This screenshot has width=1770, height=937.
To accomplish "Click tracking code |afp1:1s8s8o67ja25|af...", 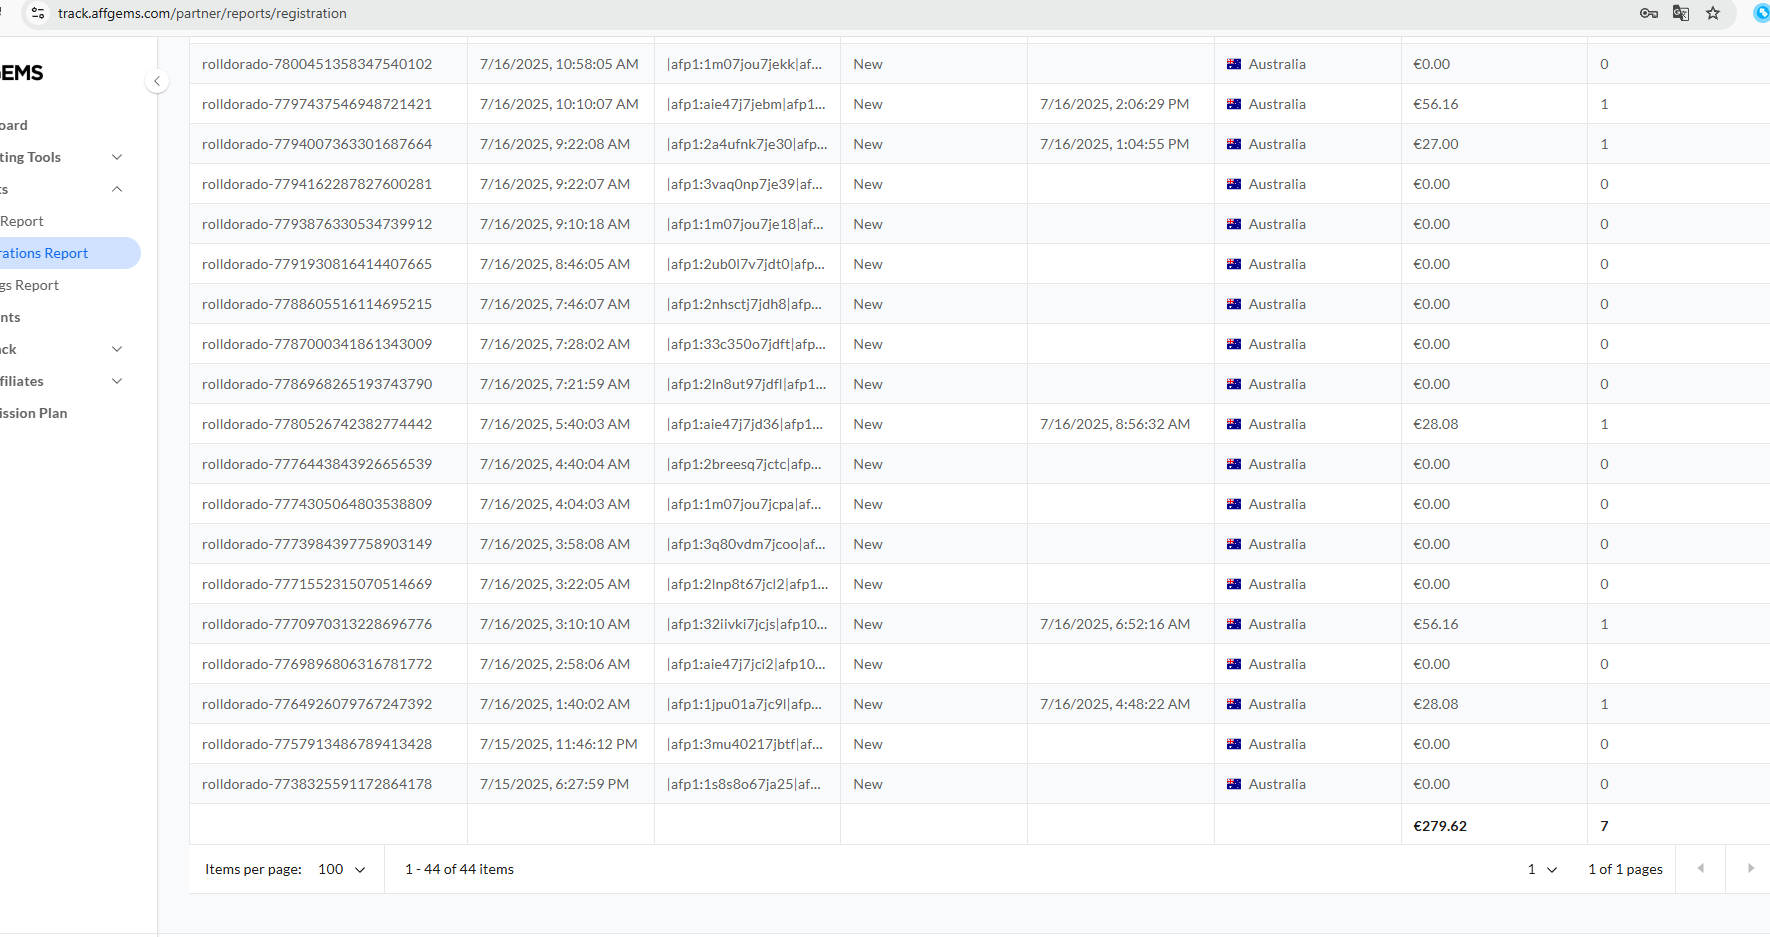I will (x=744, y=784).
